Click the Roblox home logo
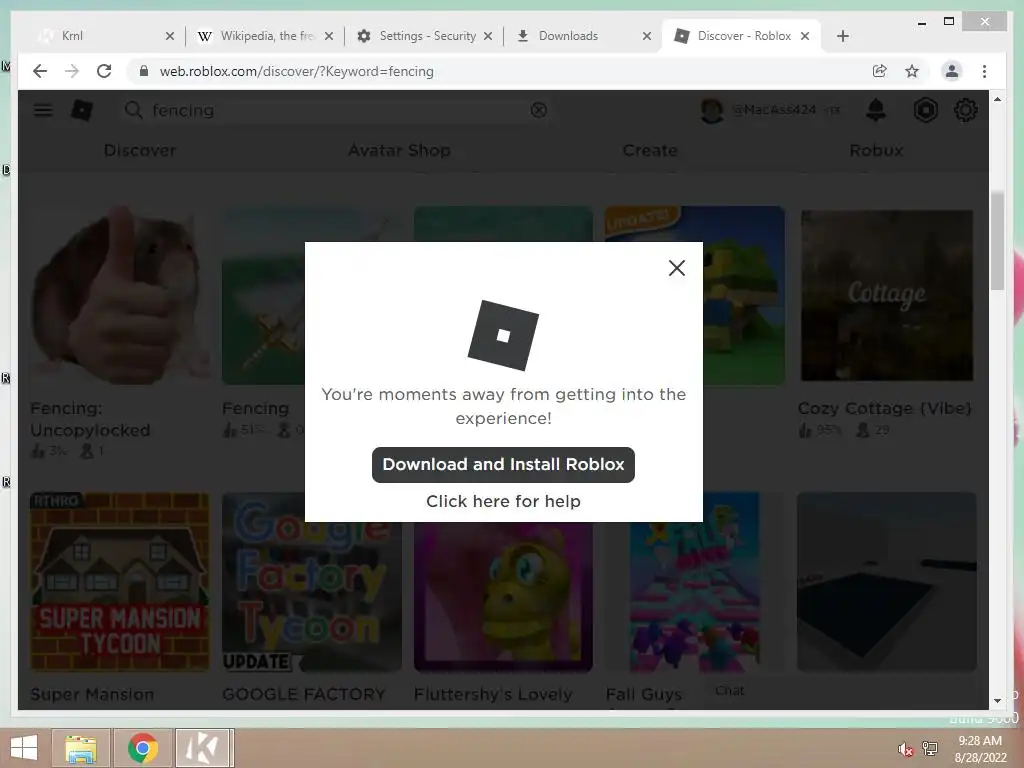 (82, 110)
